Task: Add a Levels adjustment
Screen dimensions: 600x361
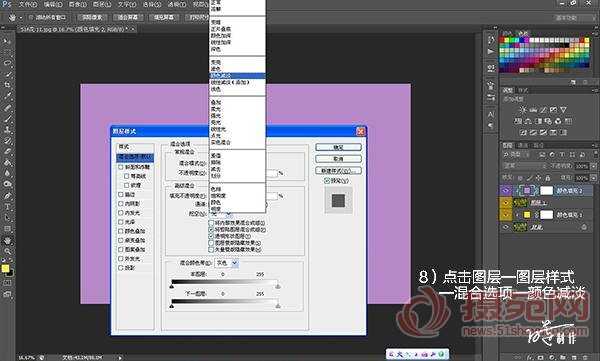Action: (533, 109)
